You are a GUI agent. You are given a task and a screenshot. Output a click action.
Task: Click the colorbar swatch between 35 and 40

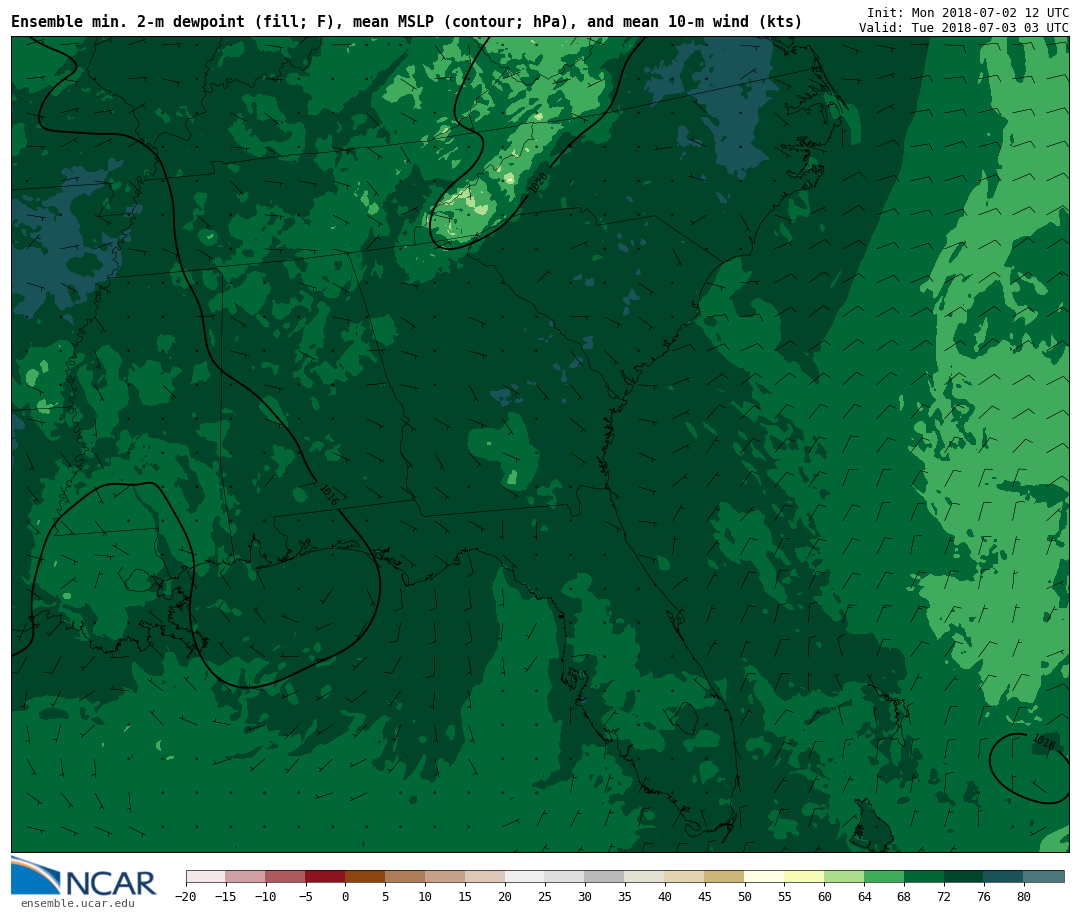645,877
